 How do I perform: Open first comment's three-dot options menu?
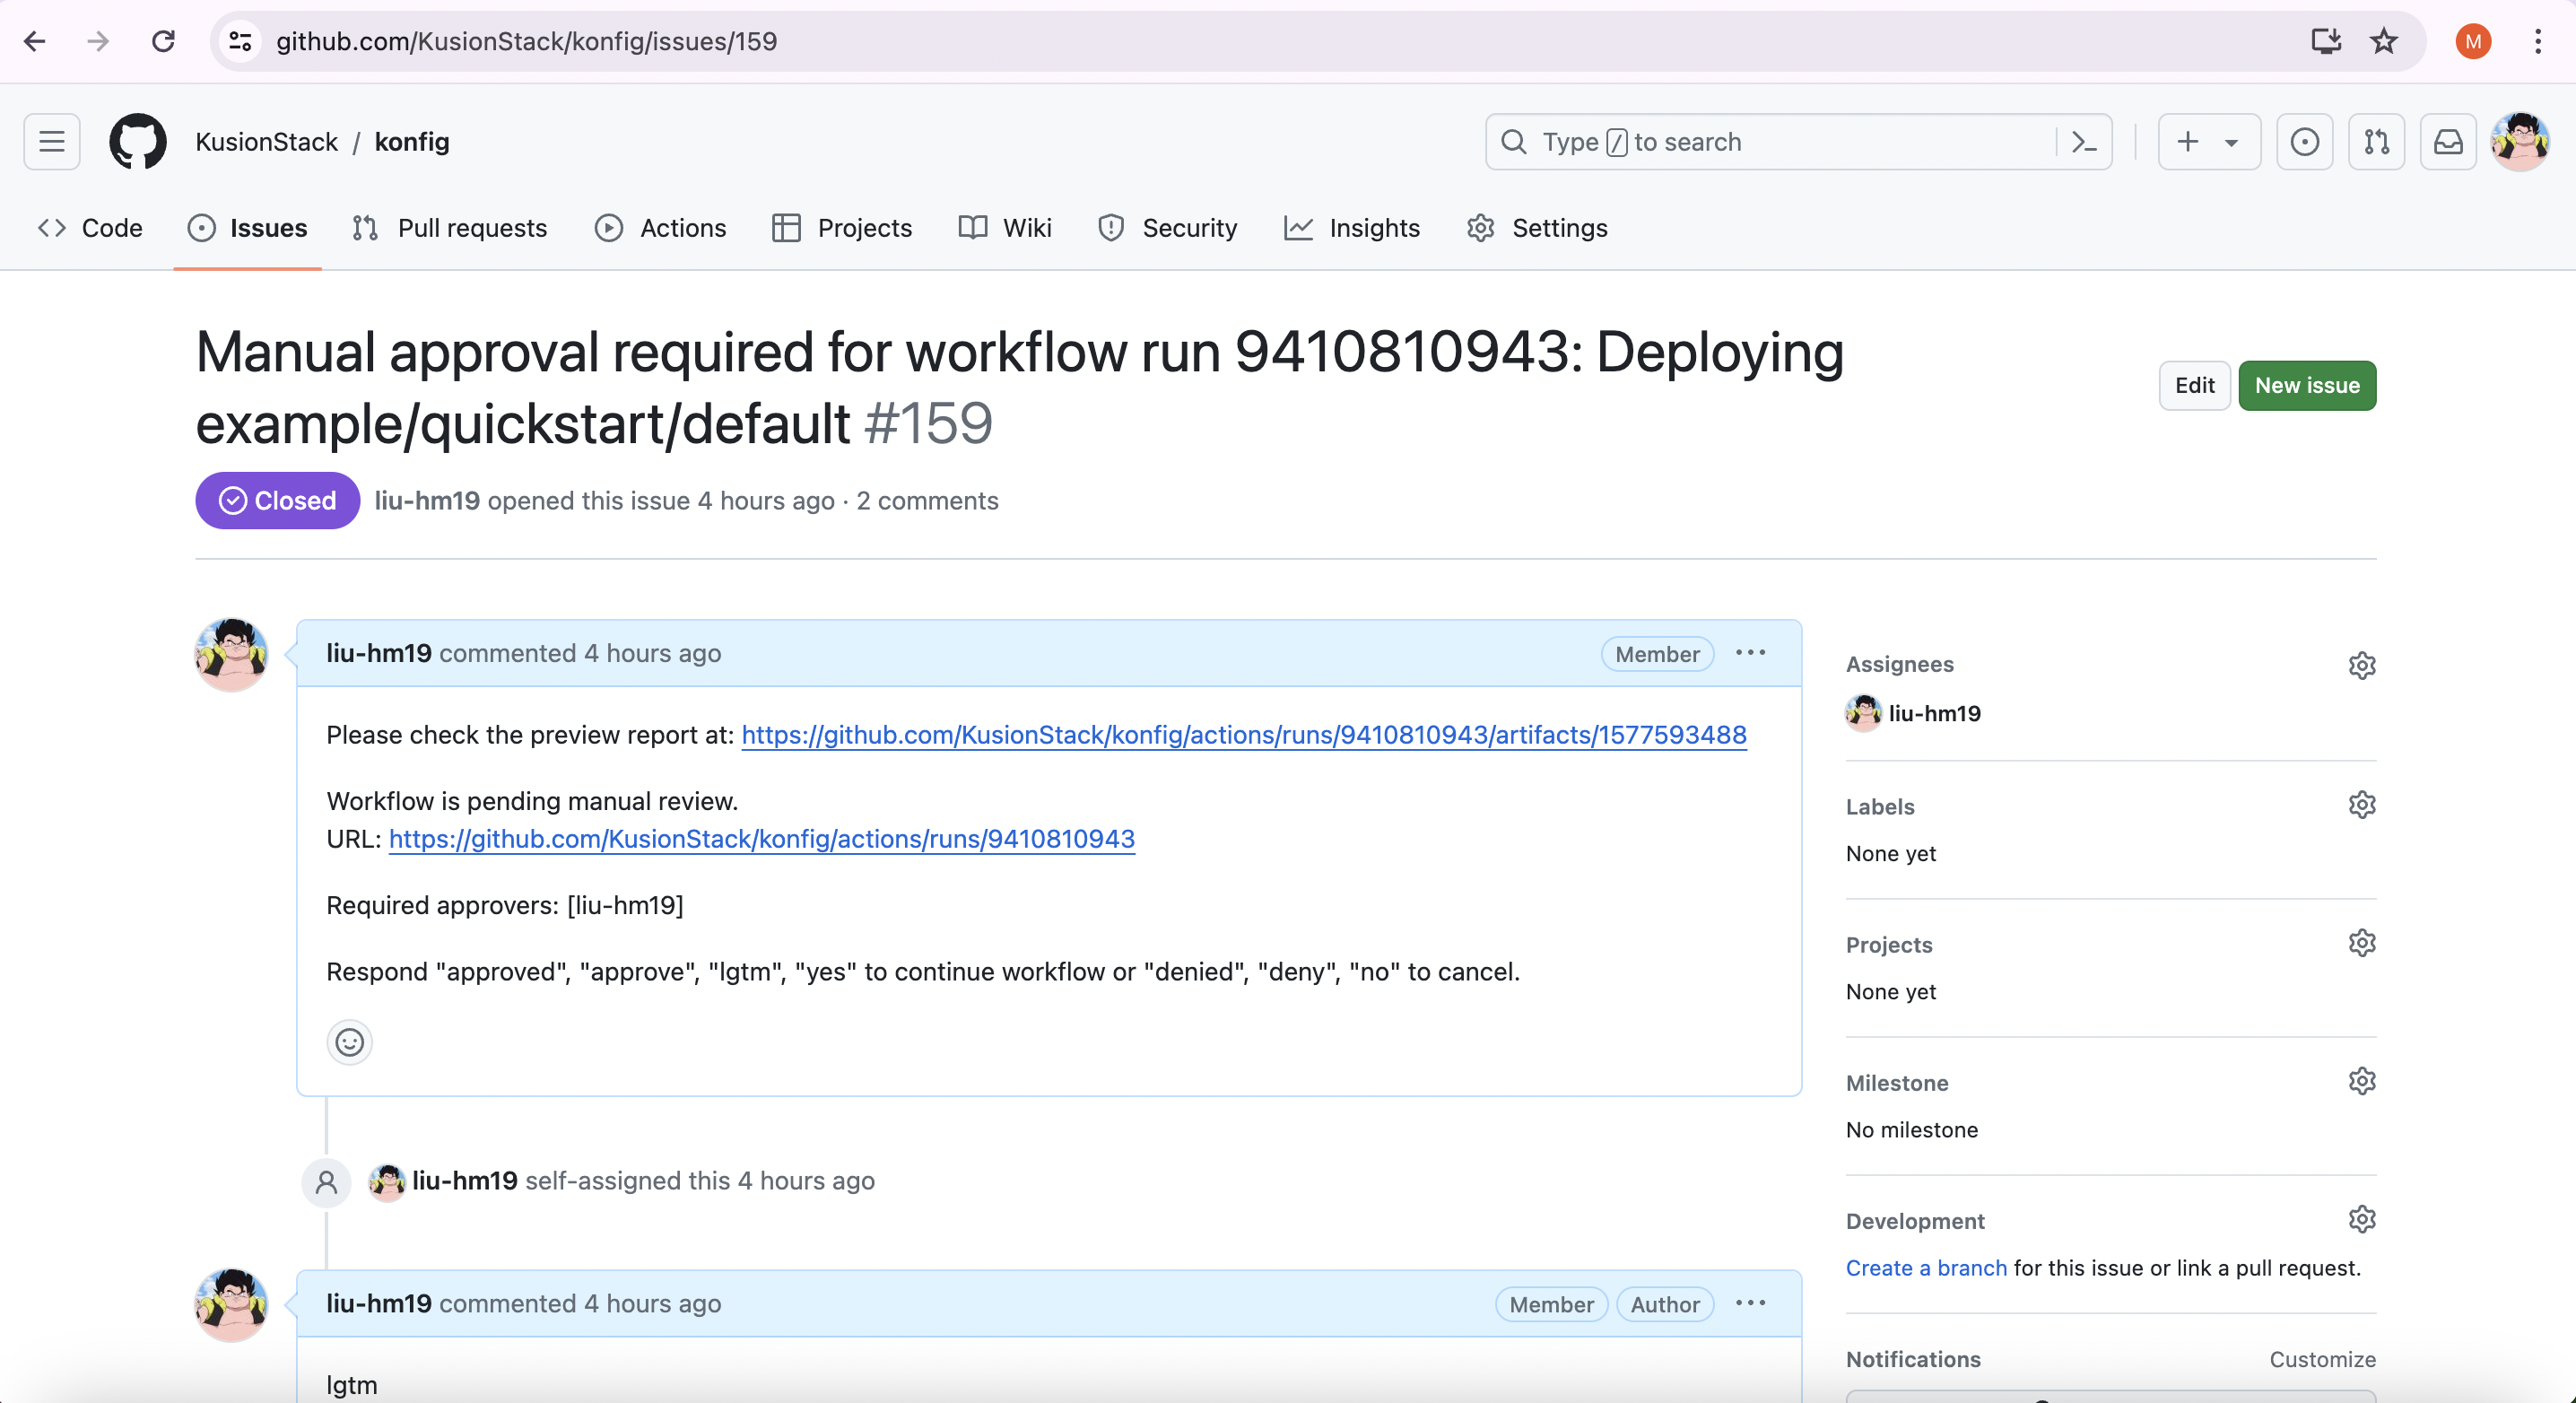pyautogui.click(x=1750, y=653)
